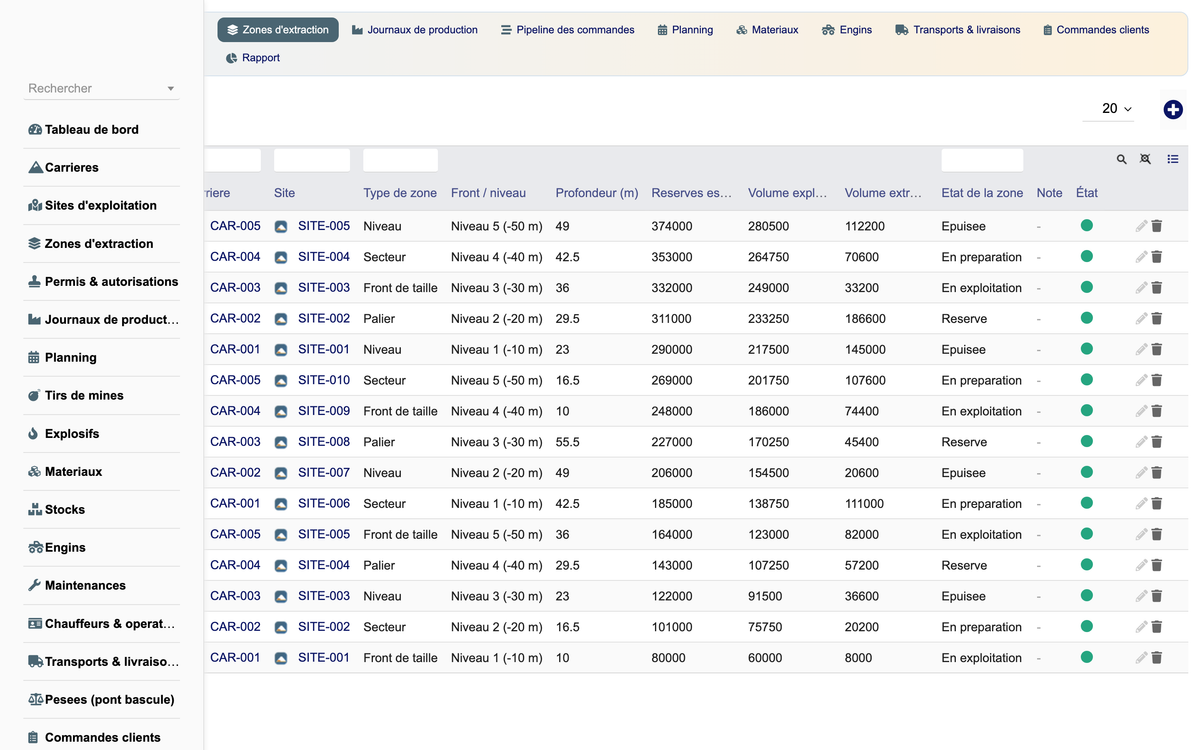Screen dimensions: 1200x750
Task: Edit the row with reserves 374000
Action: click(1141, 226)
